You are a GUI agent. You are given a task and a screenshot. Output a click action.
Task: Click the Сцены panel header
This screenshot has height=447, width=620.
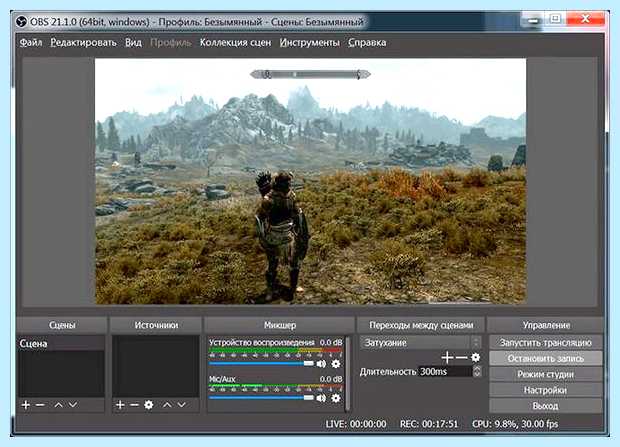click(x=62, y=325)
